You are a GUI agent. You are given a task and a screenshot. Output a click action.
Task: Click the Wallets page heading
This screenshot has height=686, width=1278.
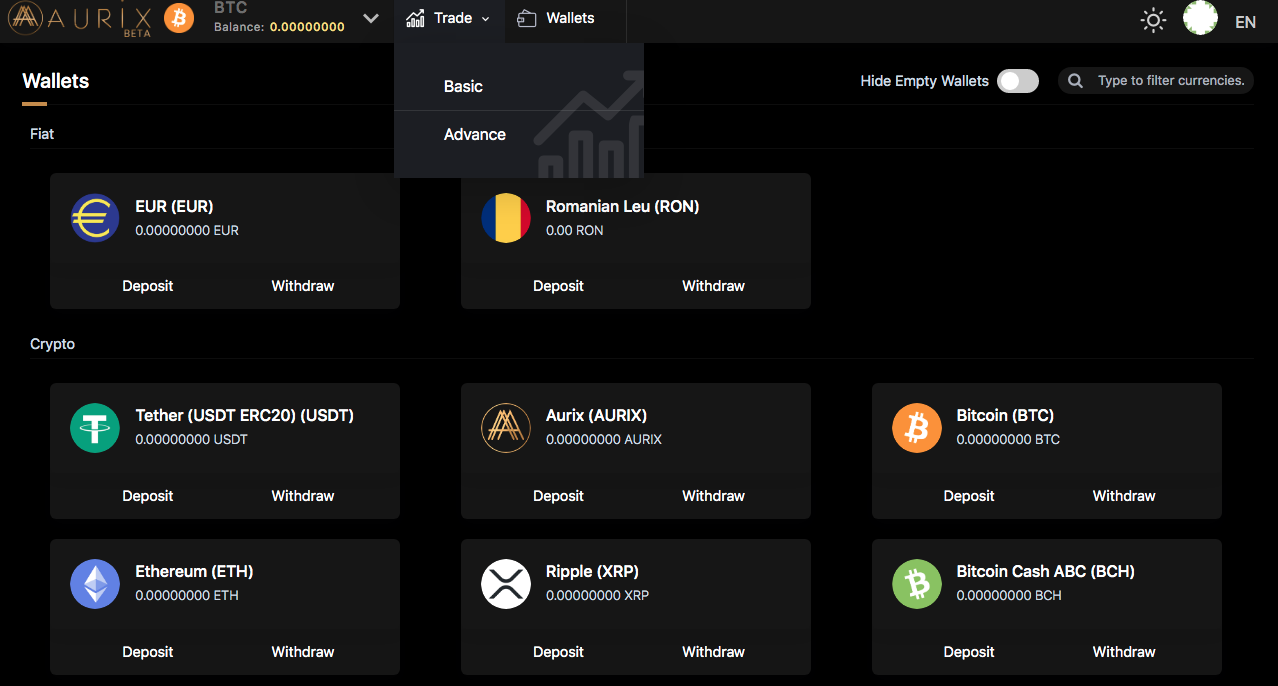coord(56,81)
